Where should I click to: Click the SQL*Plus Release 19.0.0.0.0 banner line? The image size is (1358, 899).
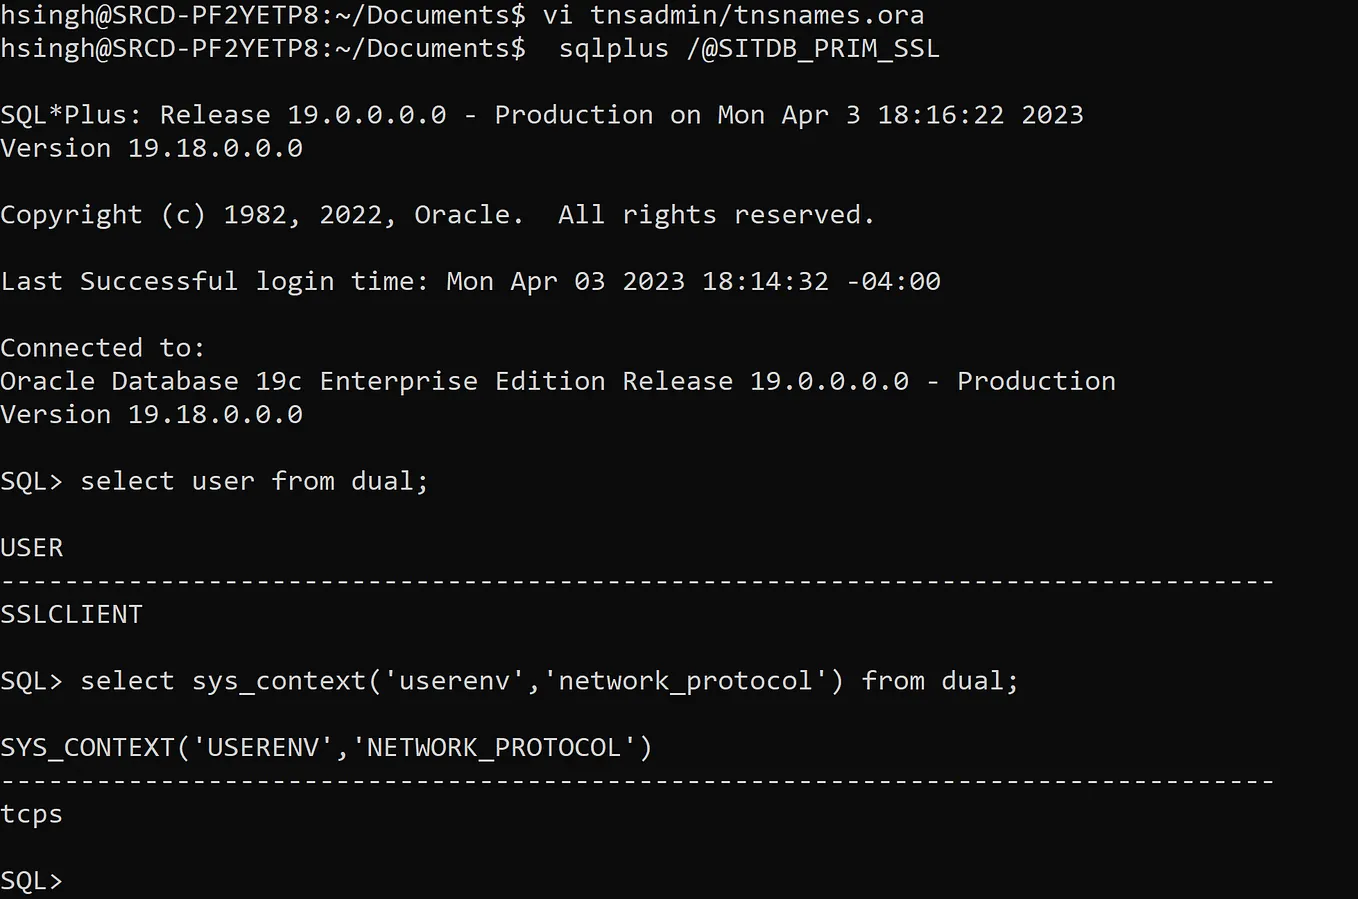tap(542, 115)
